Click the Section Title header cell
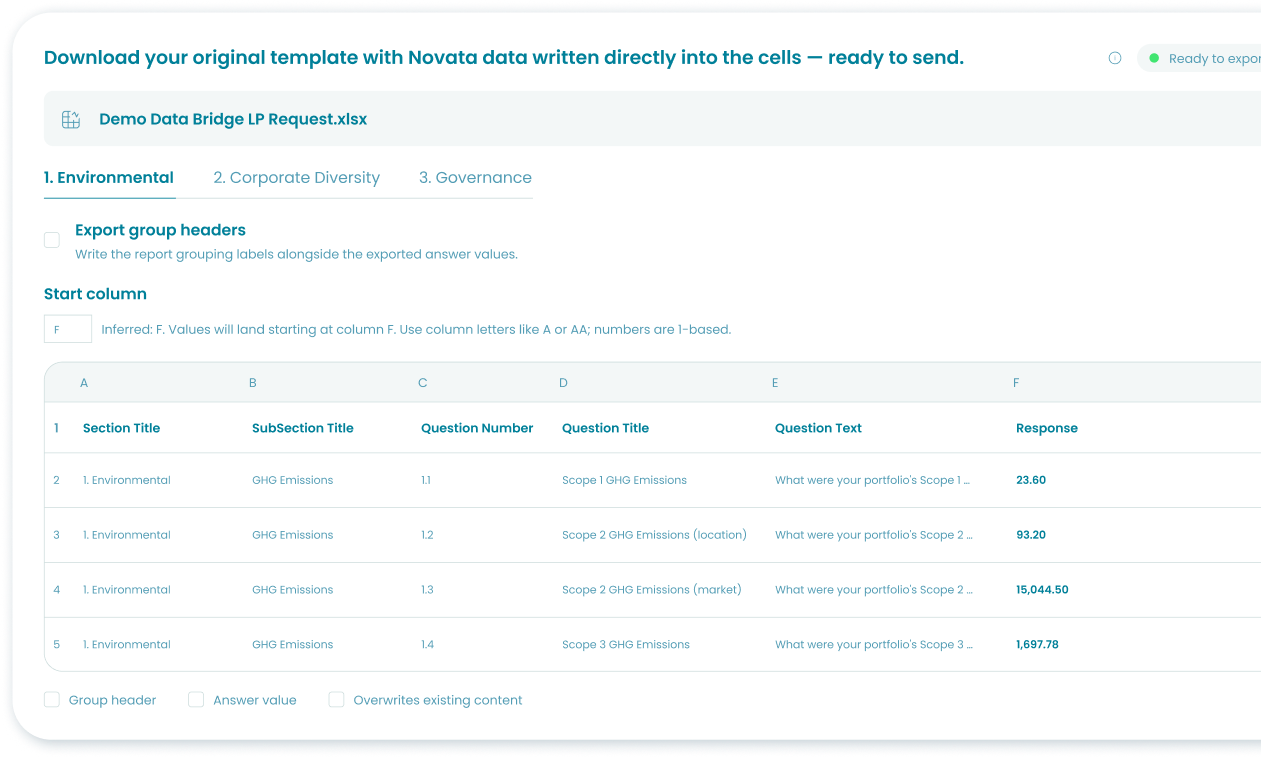 [121, 428]
